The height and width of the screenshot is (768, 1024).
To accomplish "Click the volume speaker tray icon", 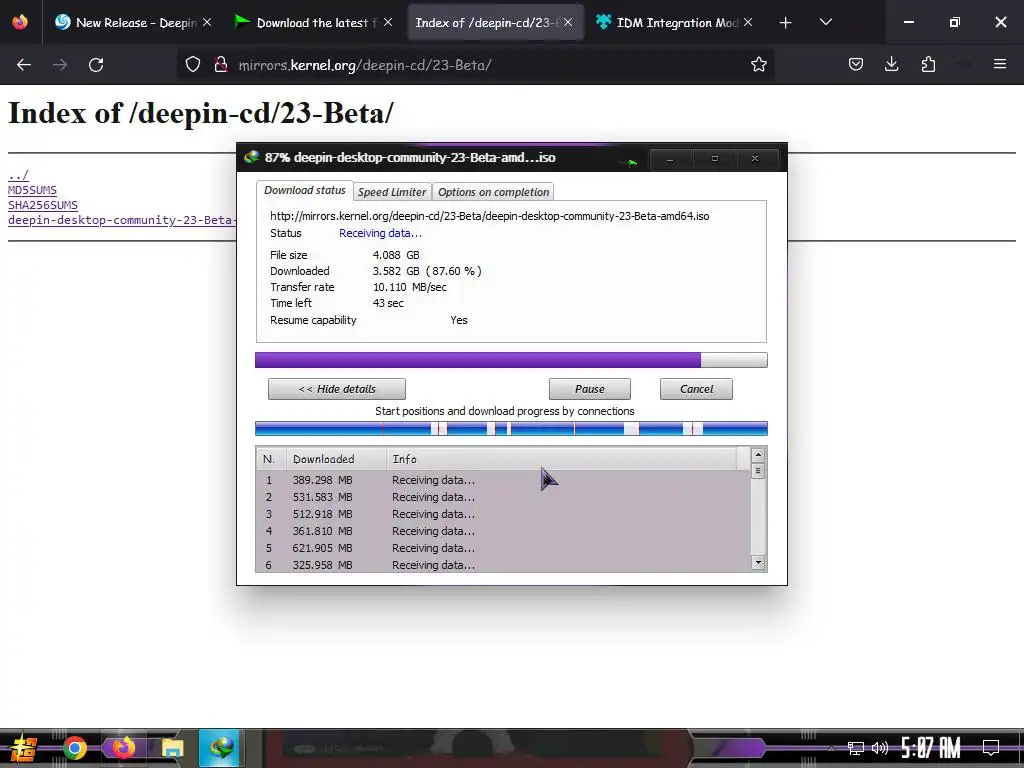I will coord(880,748).
